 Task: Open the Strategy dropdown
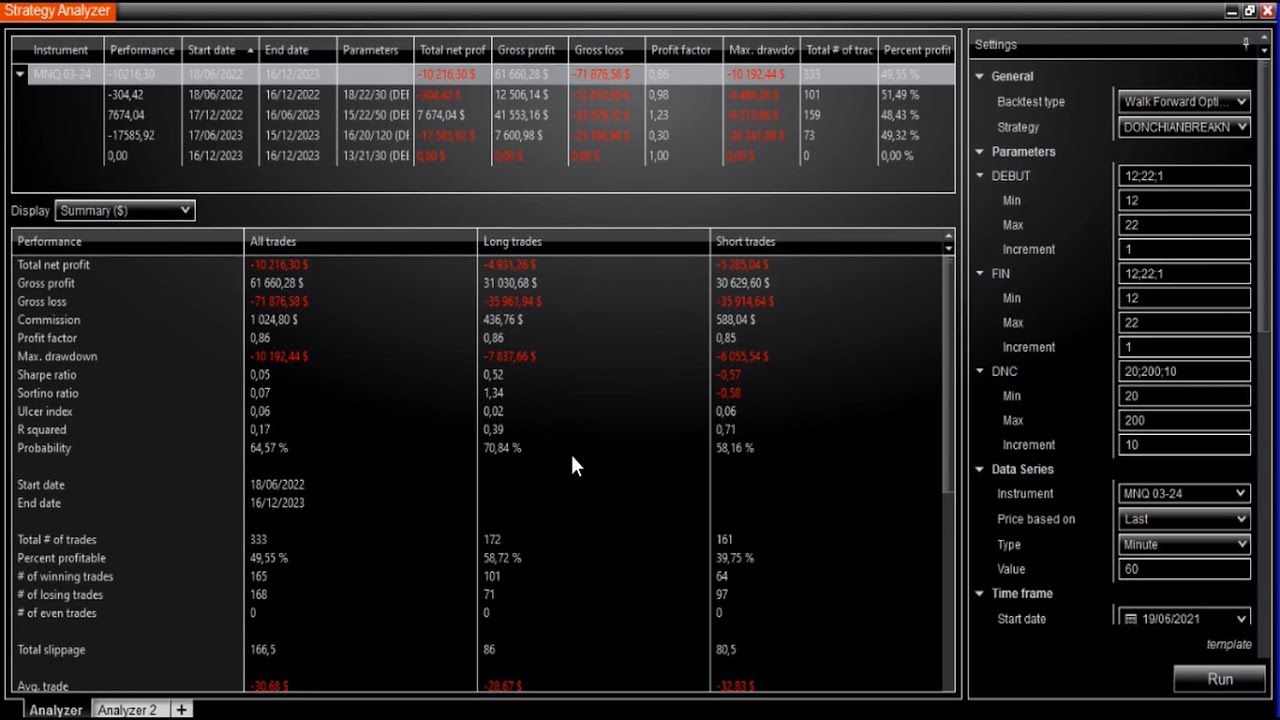1184,127
